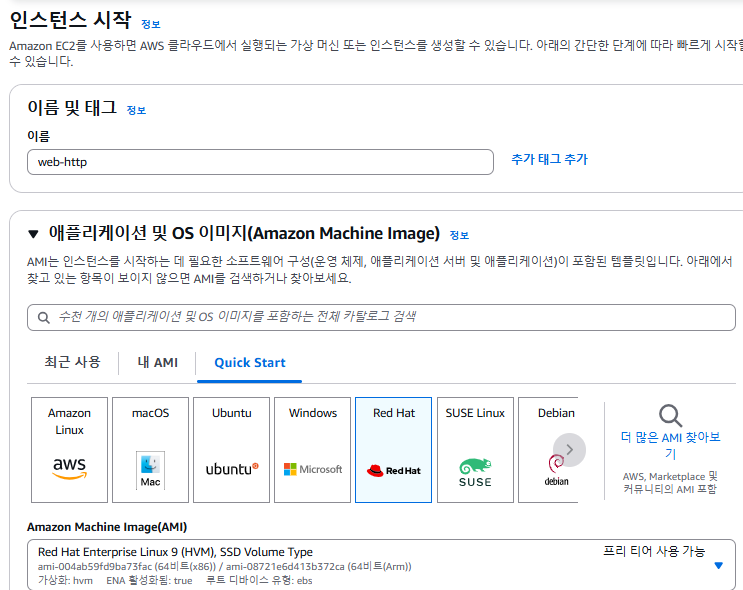The height and width of the screenshot is (590, 743).
Task: Click the search icon in the catalog search box
Action: coord(44,318)
